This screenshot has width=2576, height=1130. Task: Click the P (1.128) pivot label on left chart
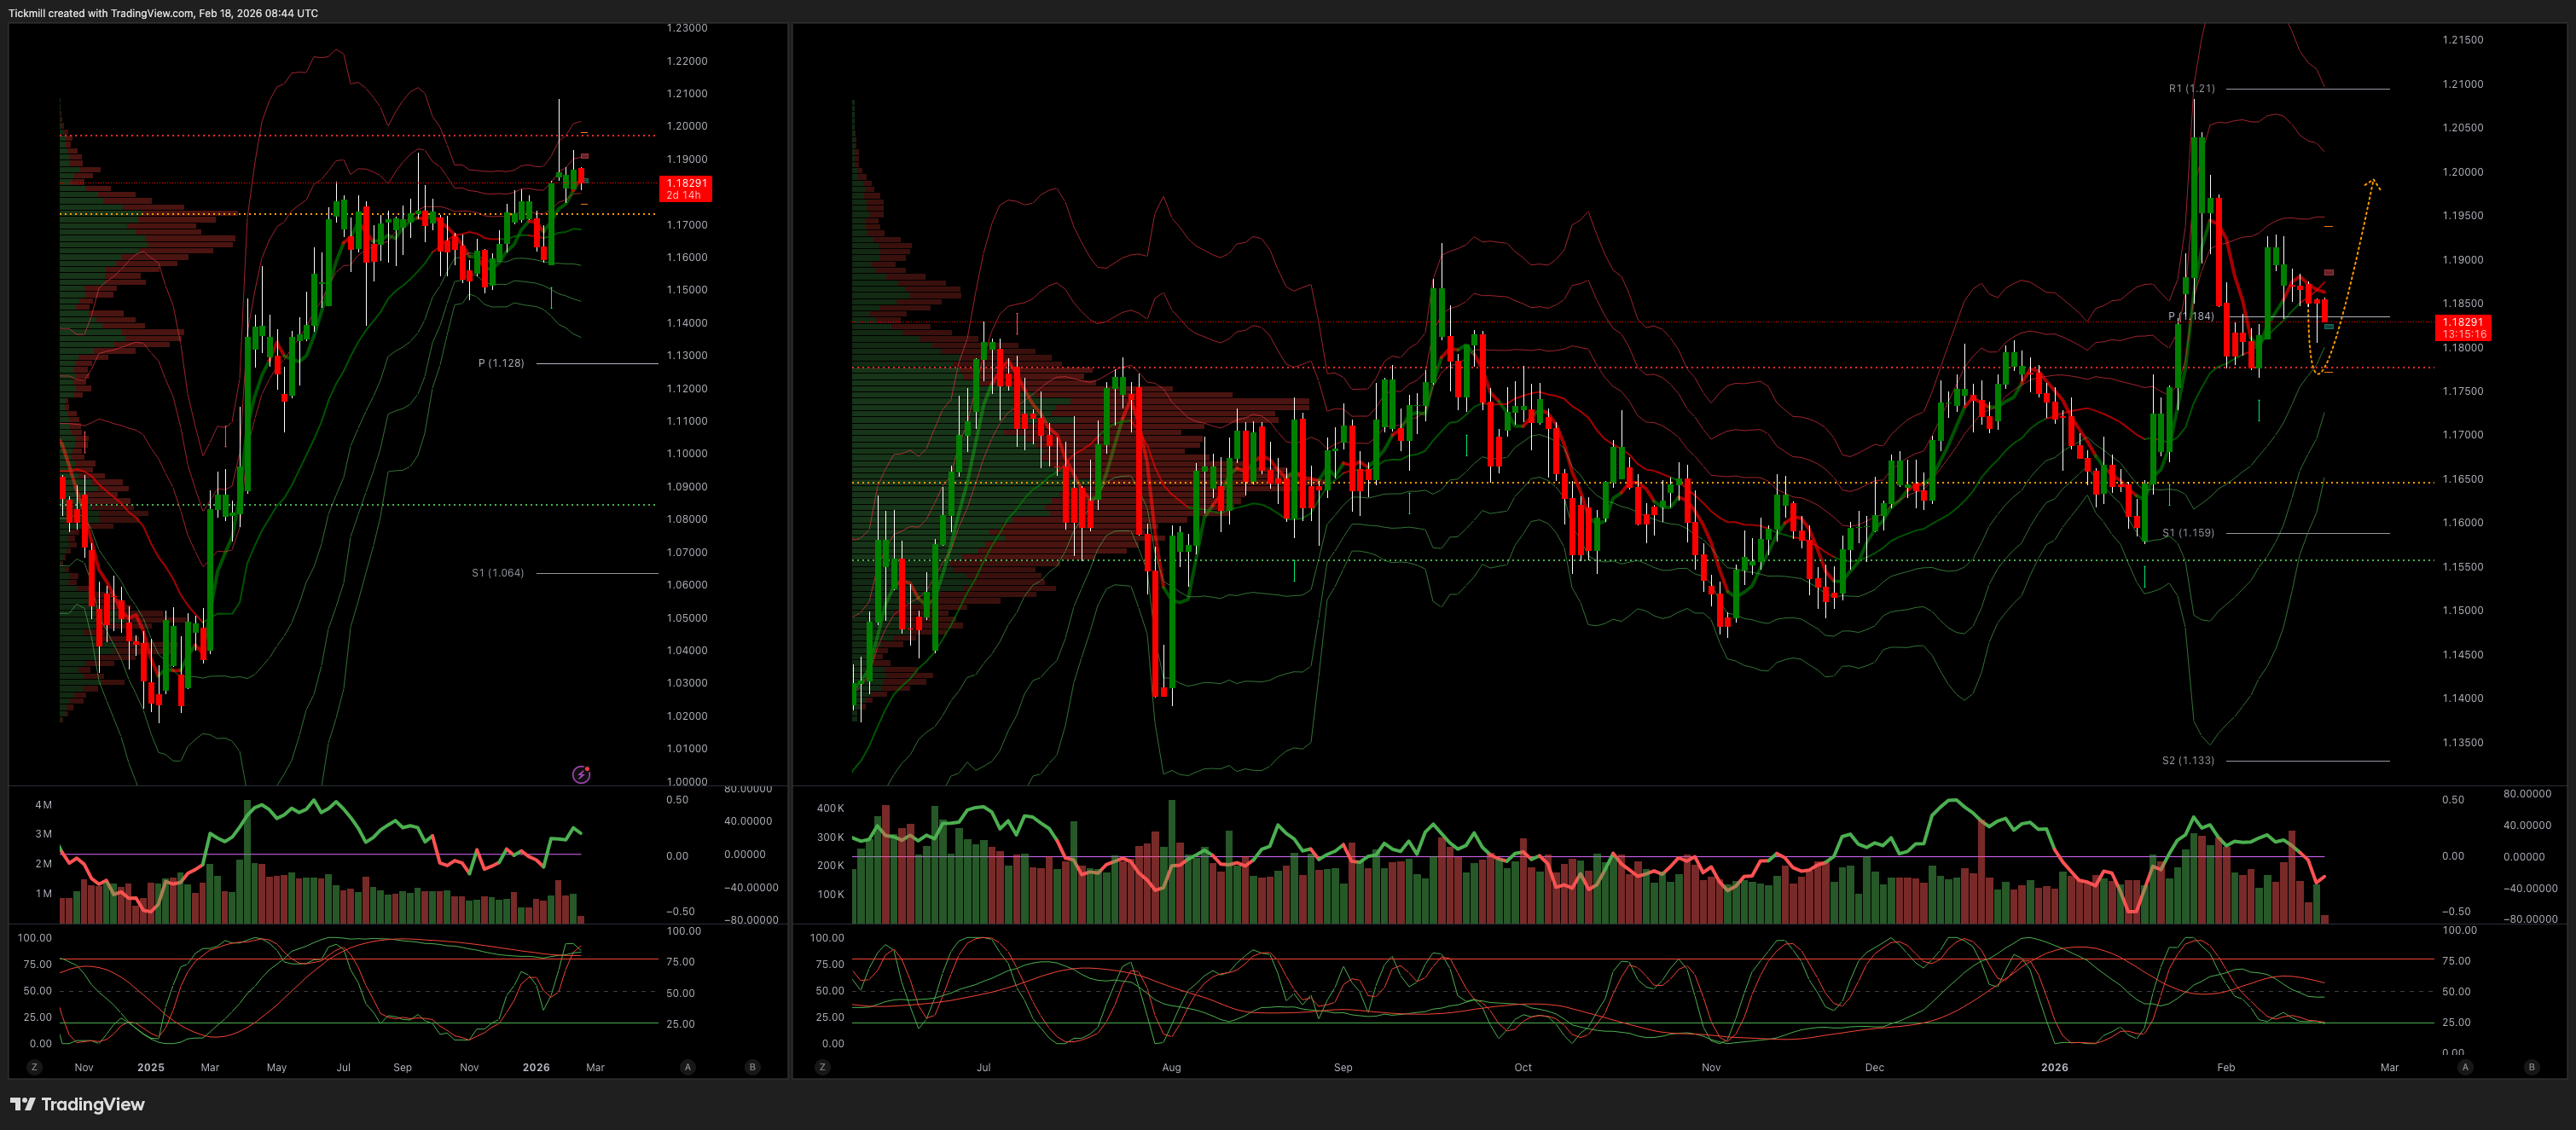(501, 363)
